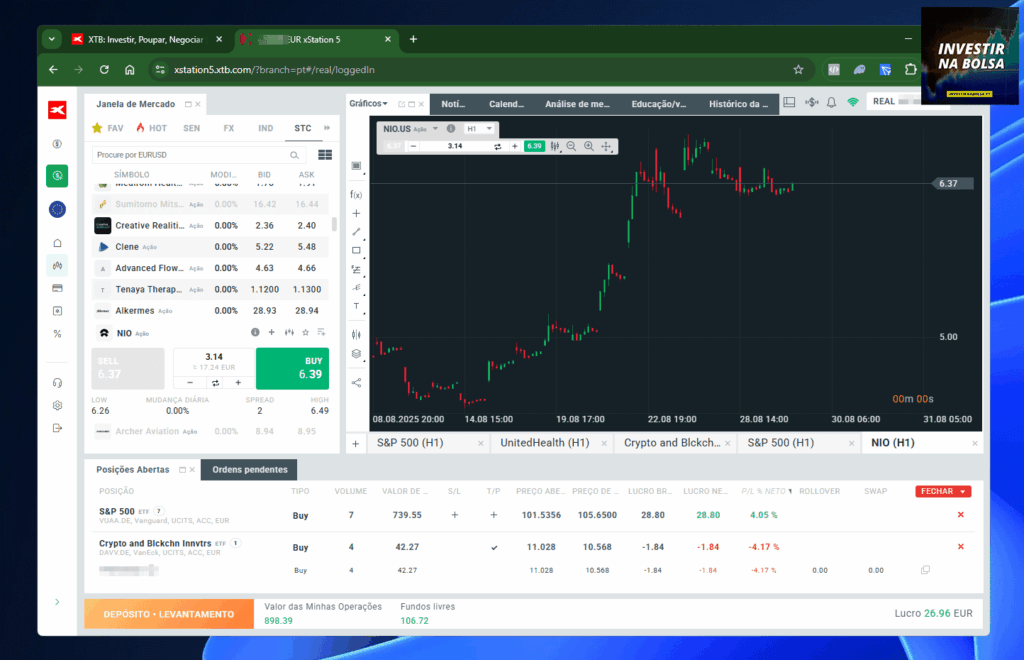This screenshot has width=1024, height=660.
Task: Select the rectangle shape drawing tool
Action: pyautogui.click(x=356, y=250)
